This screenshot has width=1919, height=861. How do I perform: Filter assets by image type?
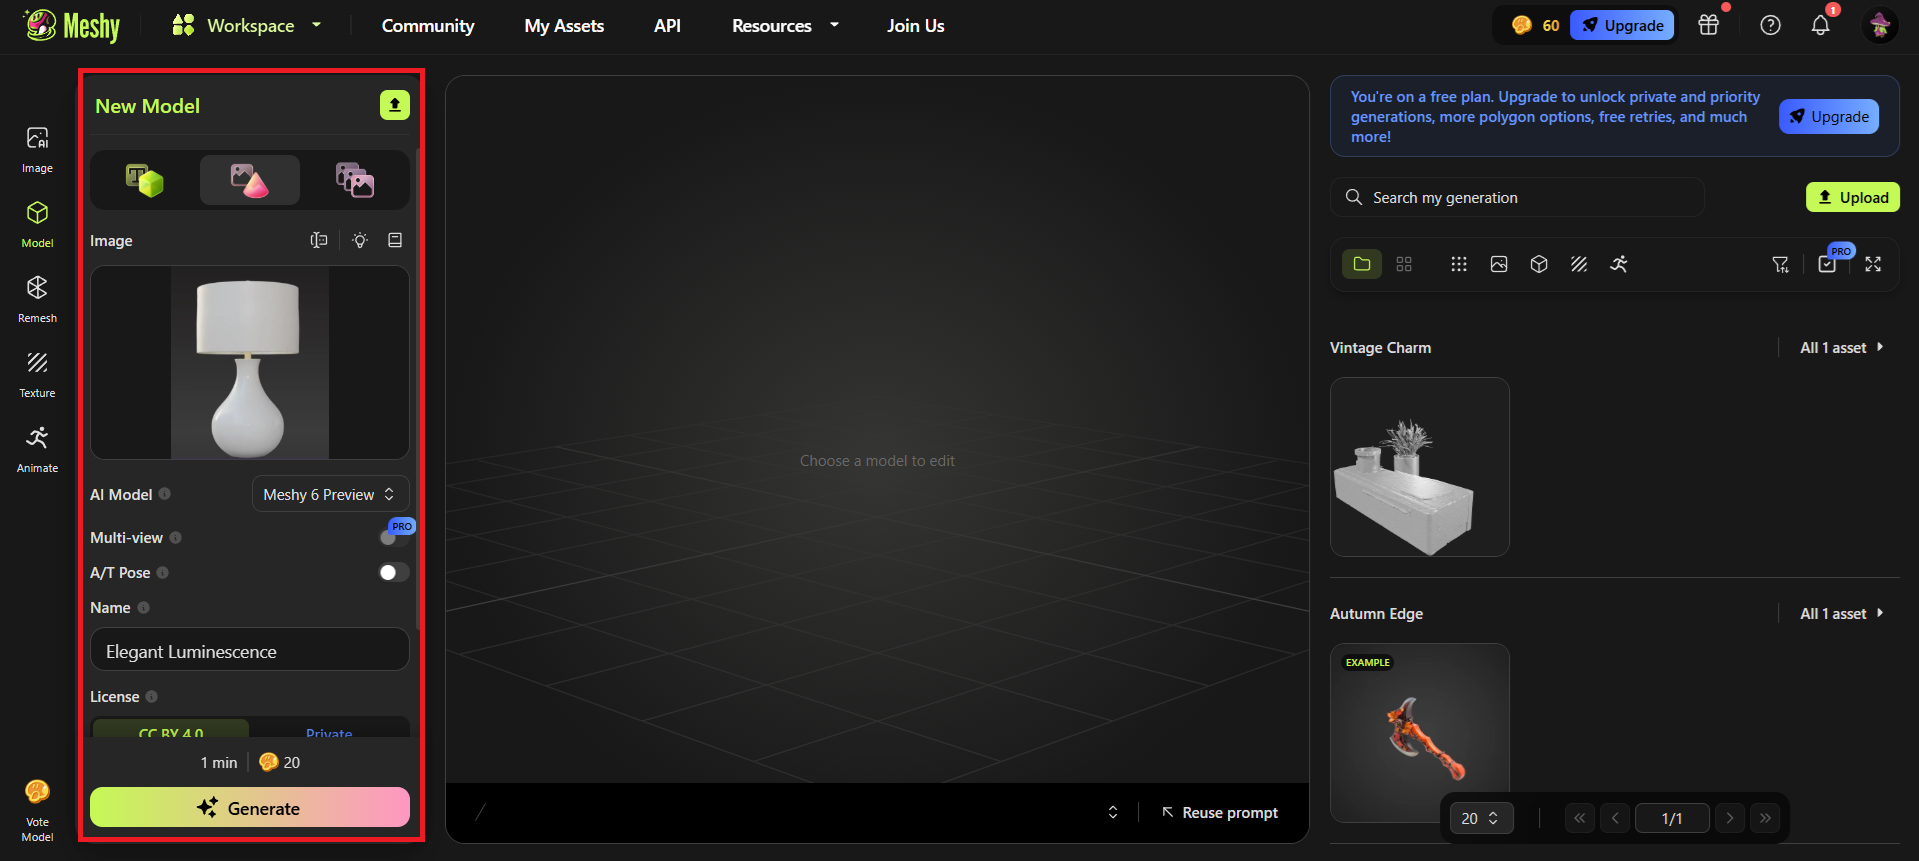(x=1499, y=264)
